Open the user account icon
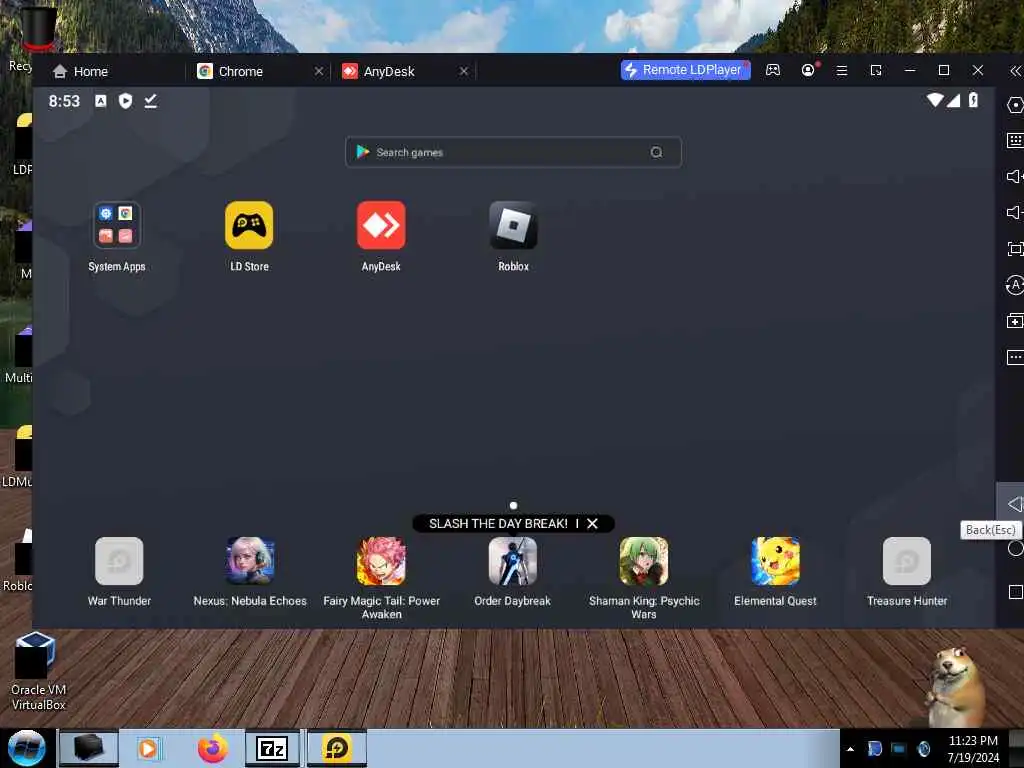Image resolution: width=1024 pixels, height=768 pixels. point(808,70)
